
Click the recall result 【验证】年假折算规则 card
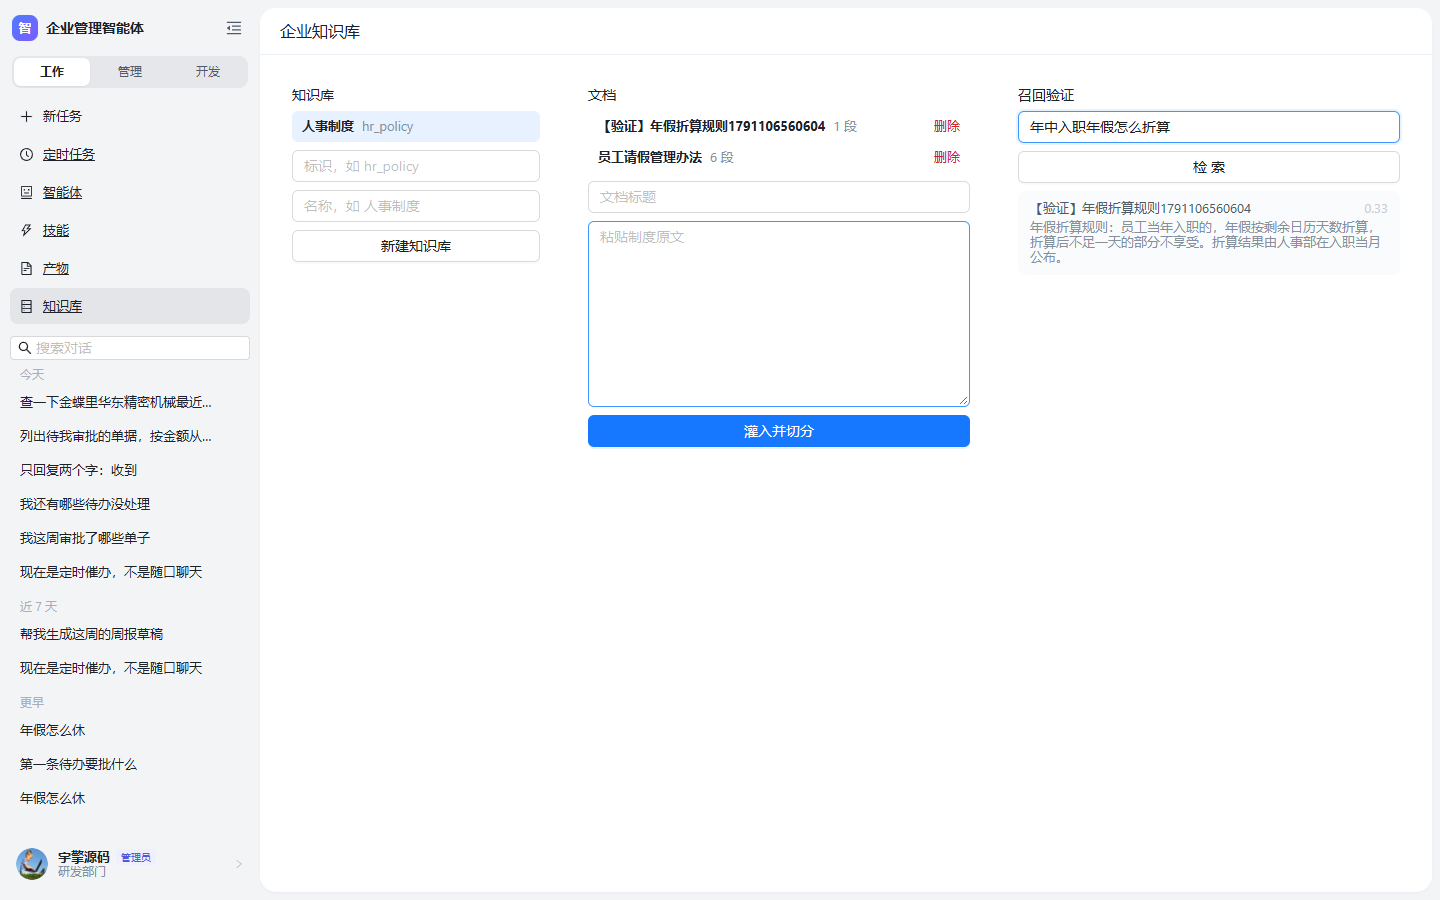click(1209, 233)
